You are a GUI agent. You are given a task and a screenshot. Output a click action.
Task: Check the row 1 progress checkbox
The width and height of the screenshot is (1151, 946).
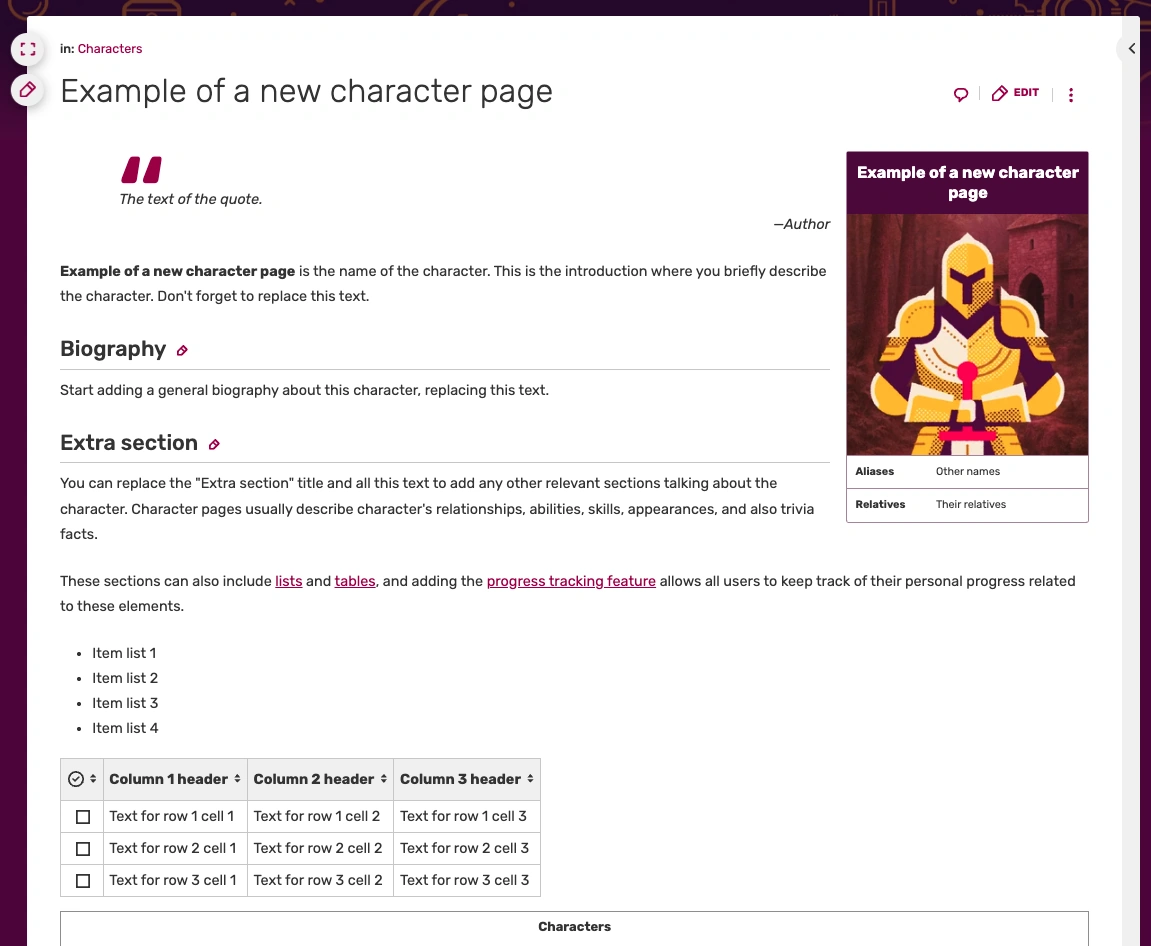(x=83, y=817)
